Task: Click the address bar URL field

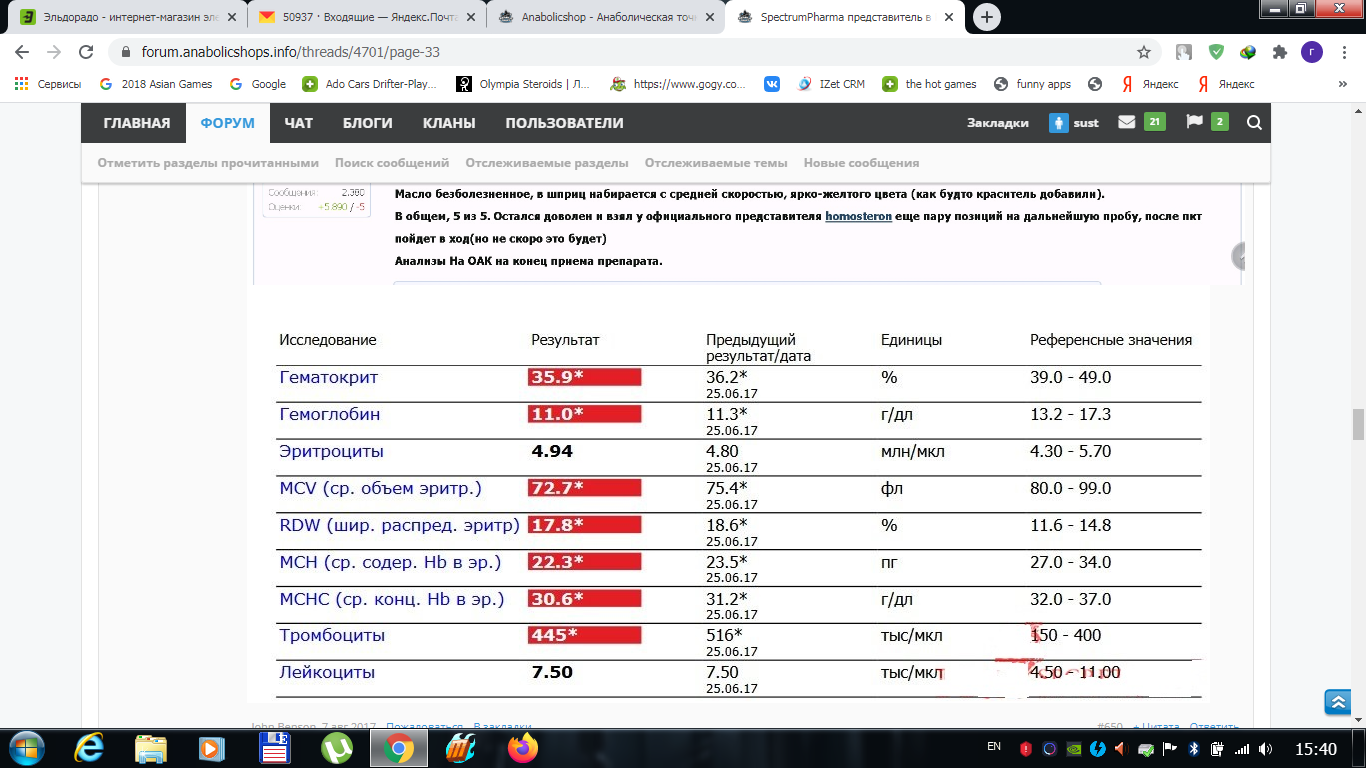Action: coord(600,52)
